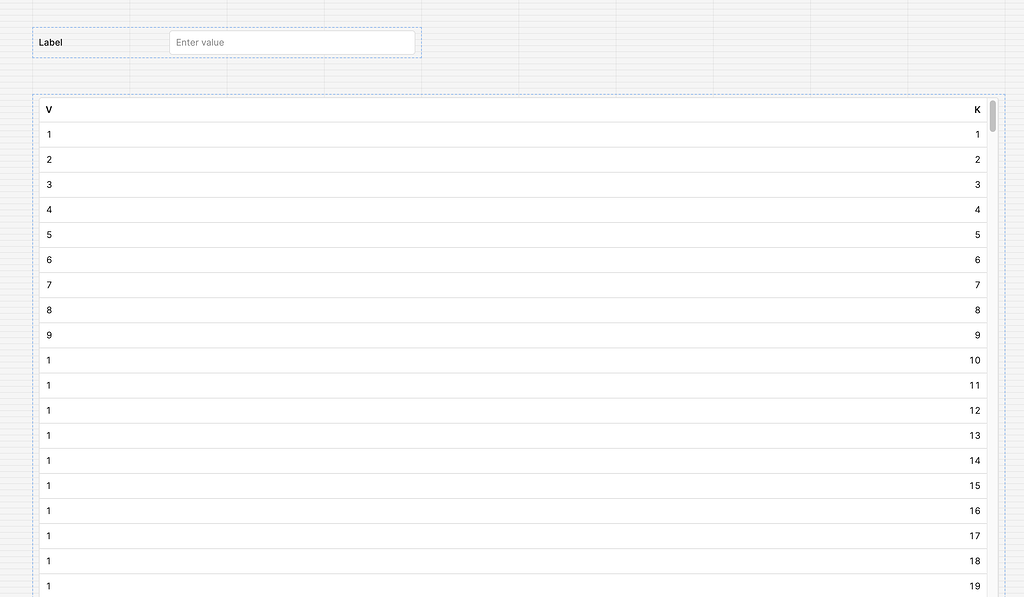1024x597 pixels.
Task: Click V cell in the row where K is 10
Action: coord(49,360)
